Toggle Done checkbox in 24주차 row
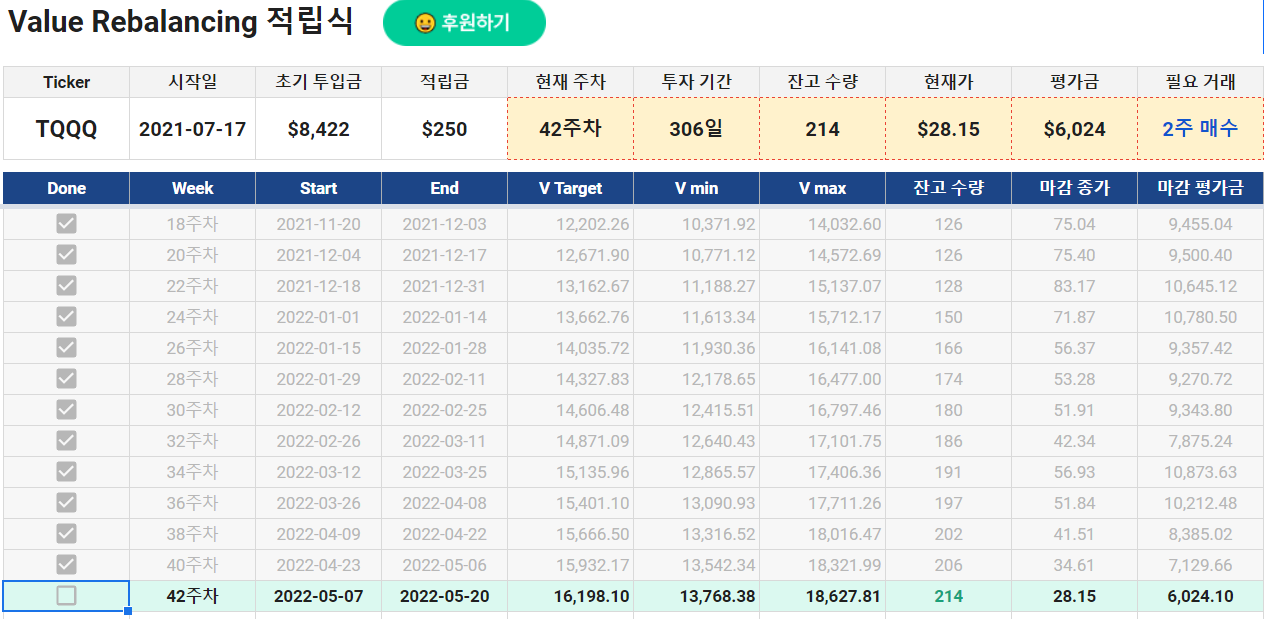This screenshot has width=1264, height=619. (66, 317)
